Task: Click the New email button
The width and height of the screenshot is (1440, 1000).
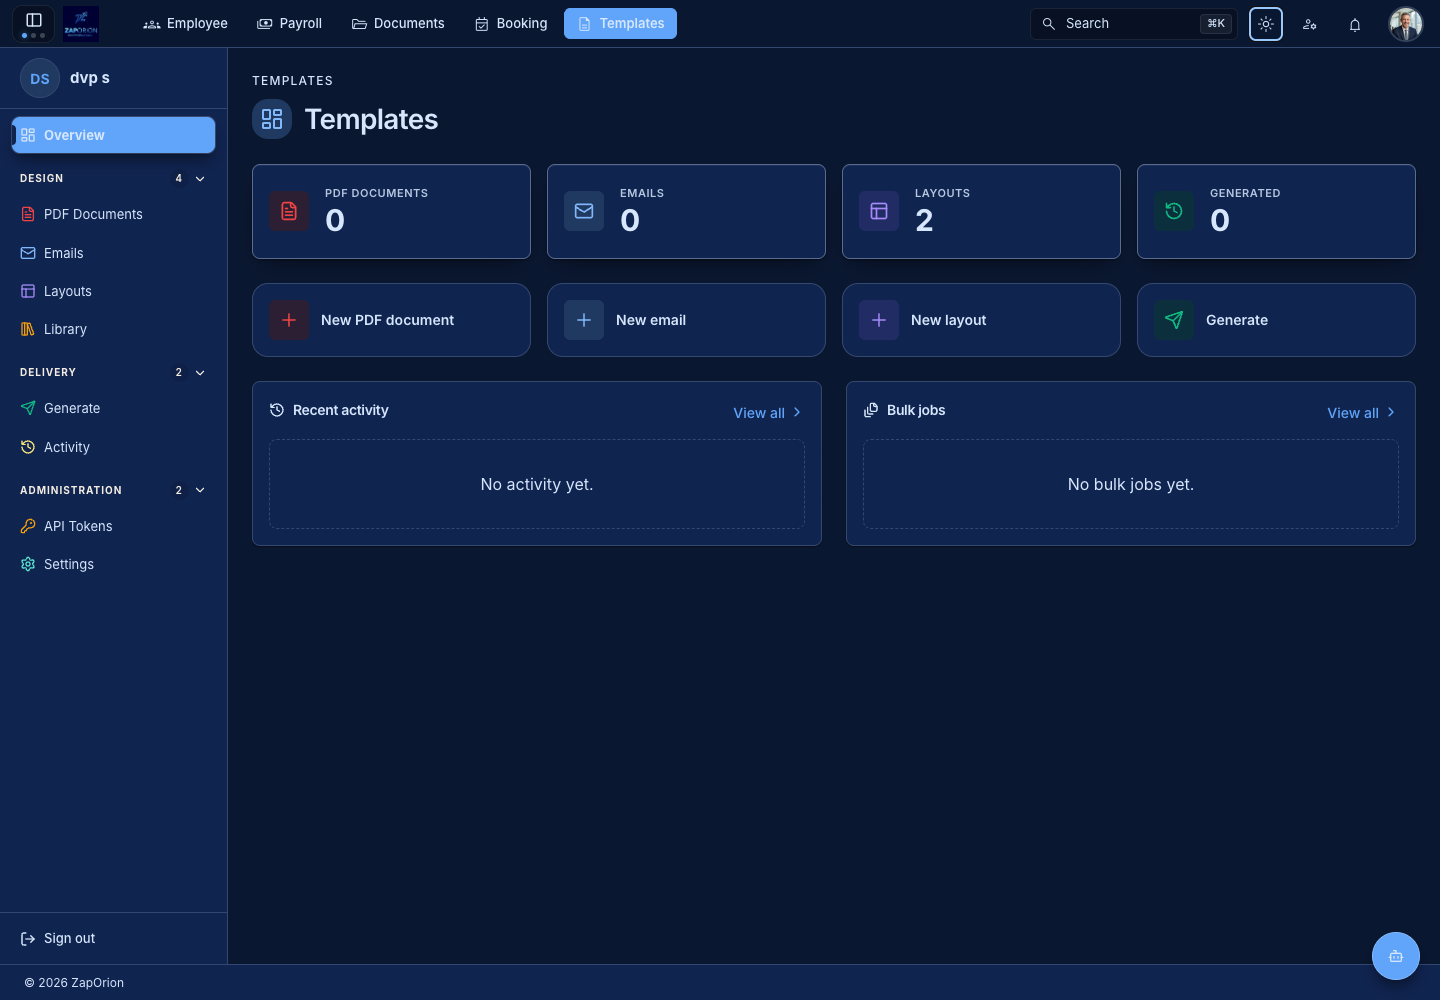Action: 686,320
